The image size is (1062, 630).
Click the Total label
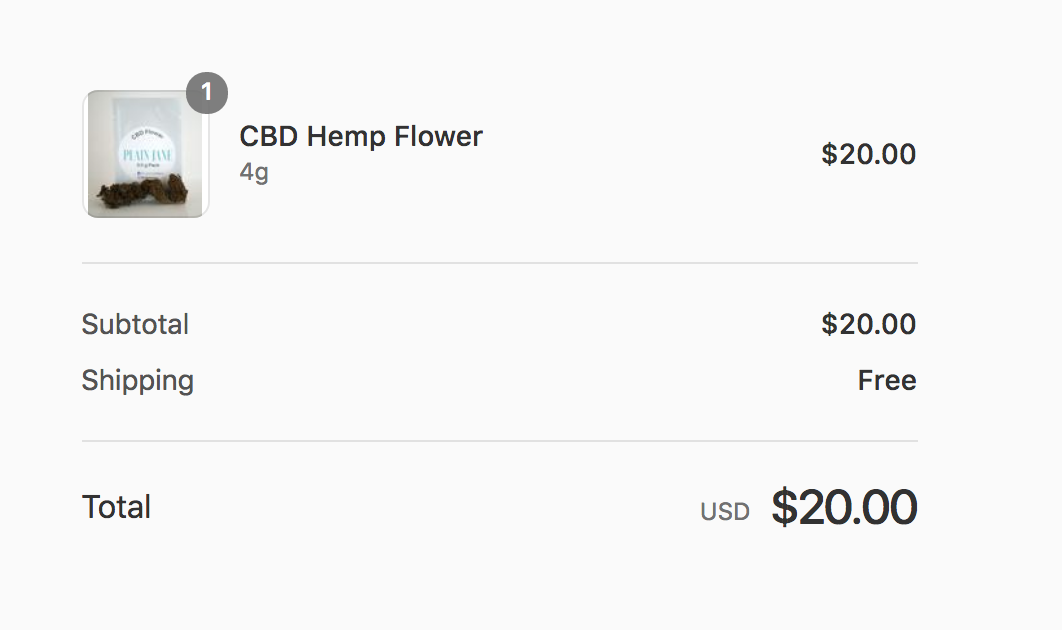click(x=116, y=507)
